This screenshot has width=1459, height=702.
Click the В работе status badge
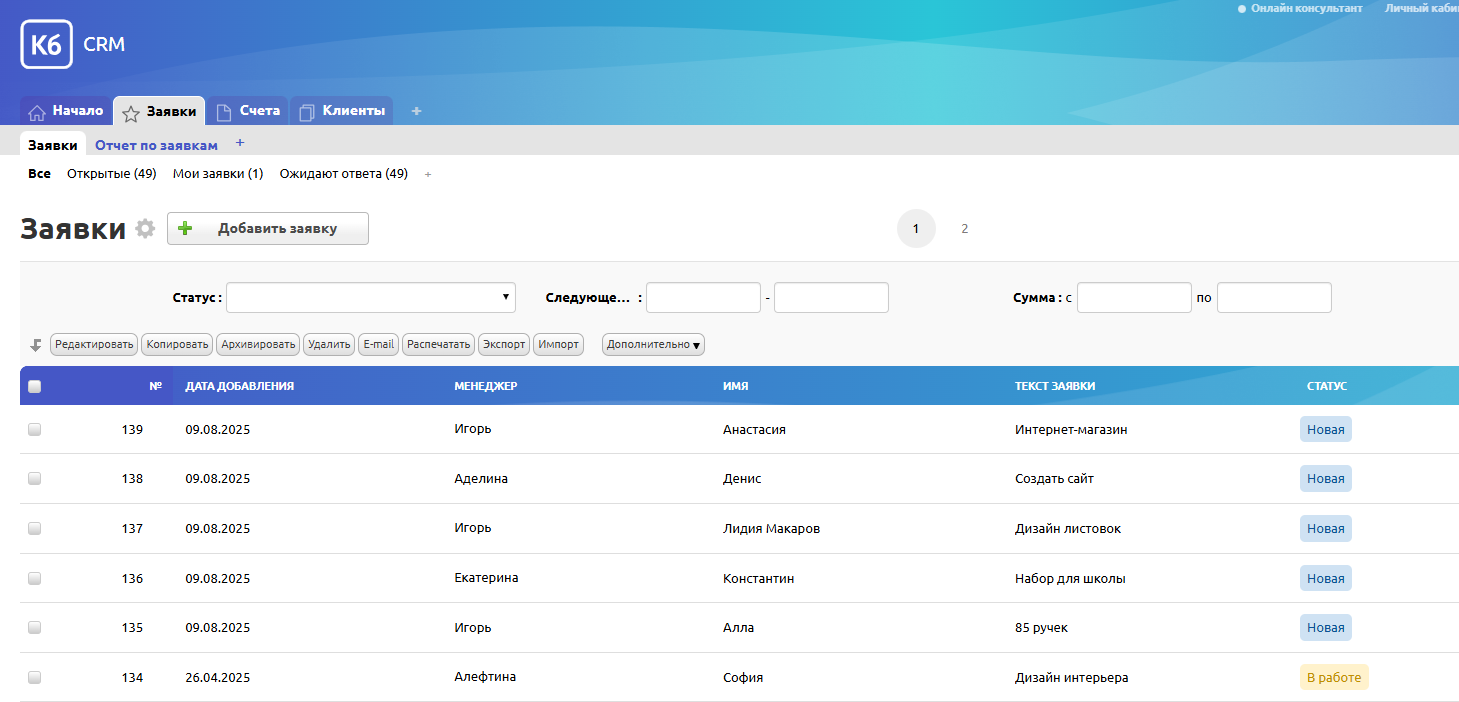[1333, 677]
